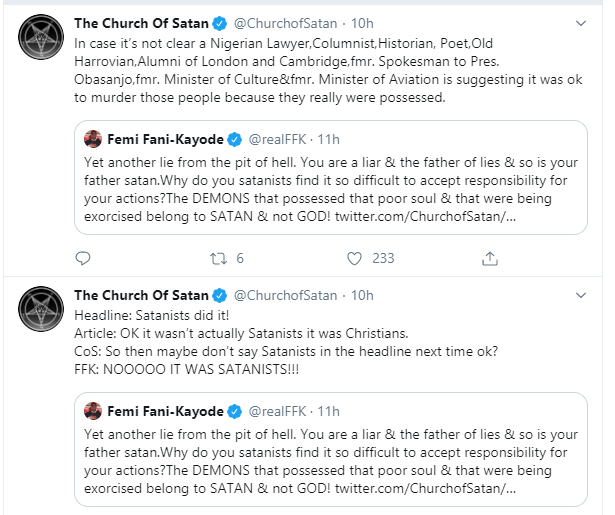This screenshot has width=615, height=515.
Task: Click @realFFK handle in Headline tweet quote
Action: (279, 411)
